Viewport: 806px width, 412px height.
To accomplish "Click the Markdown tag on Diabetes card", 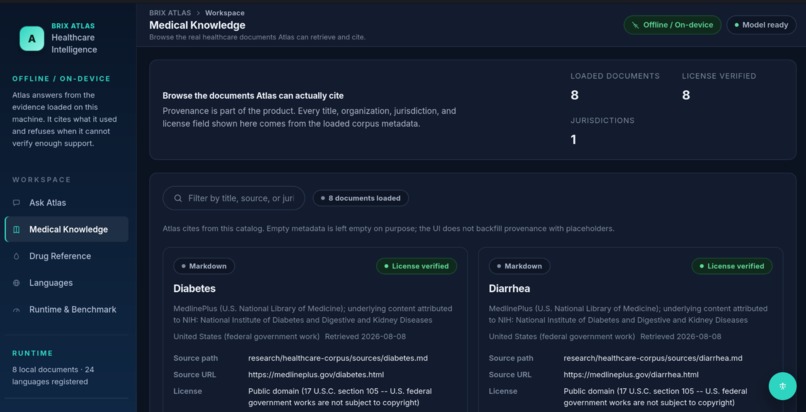I will pyautogui.click(x=204, y=266).
